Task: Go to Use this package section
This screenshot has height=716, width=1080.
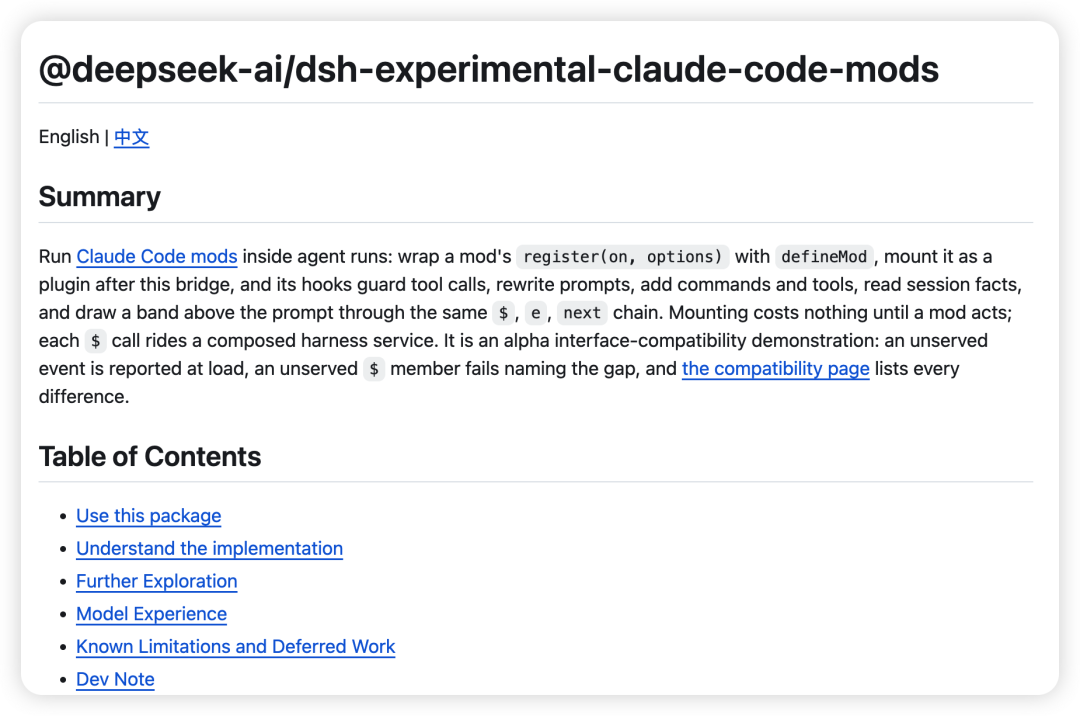Action: [149, 516]
